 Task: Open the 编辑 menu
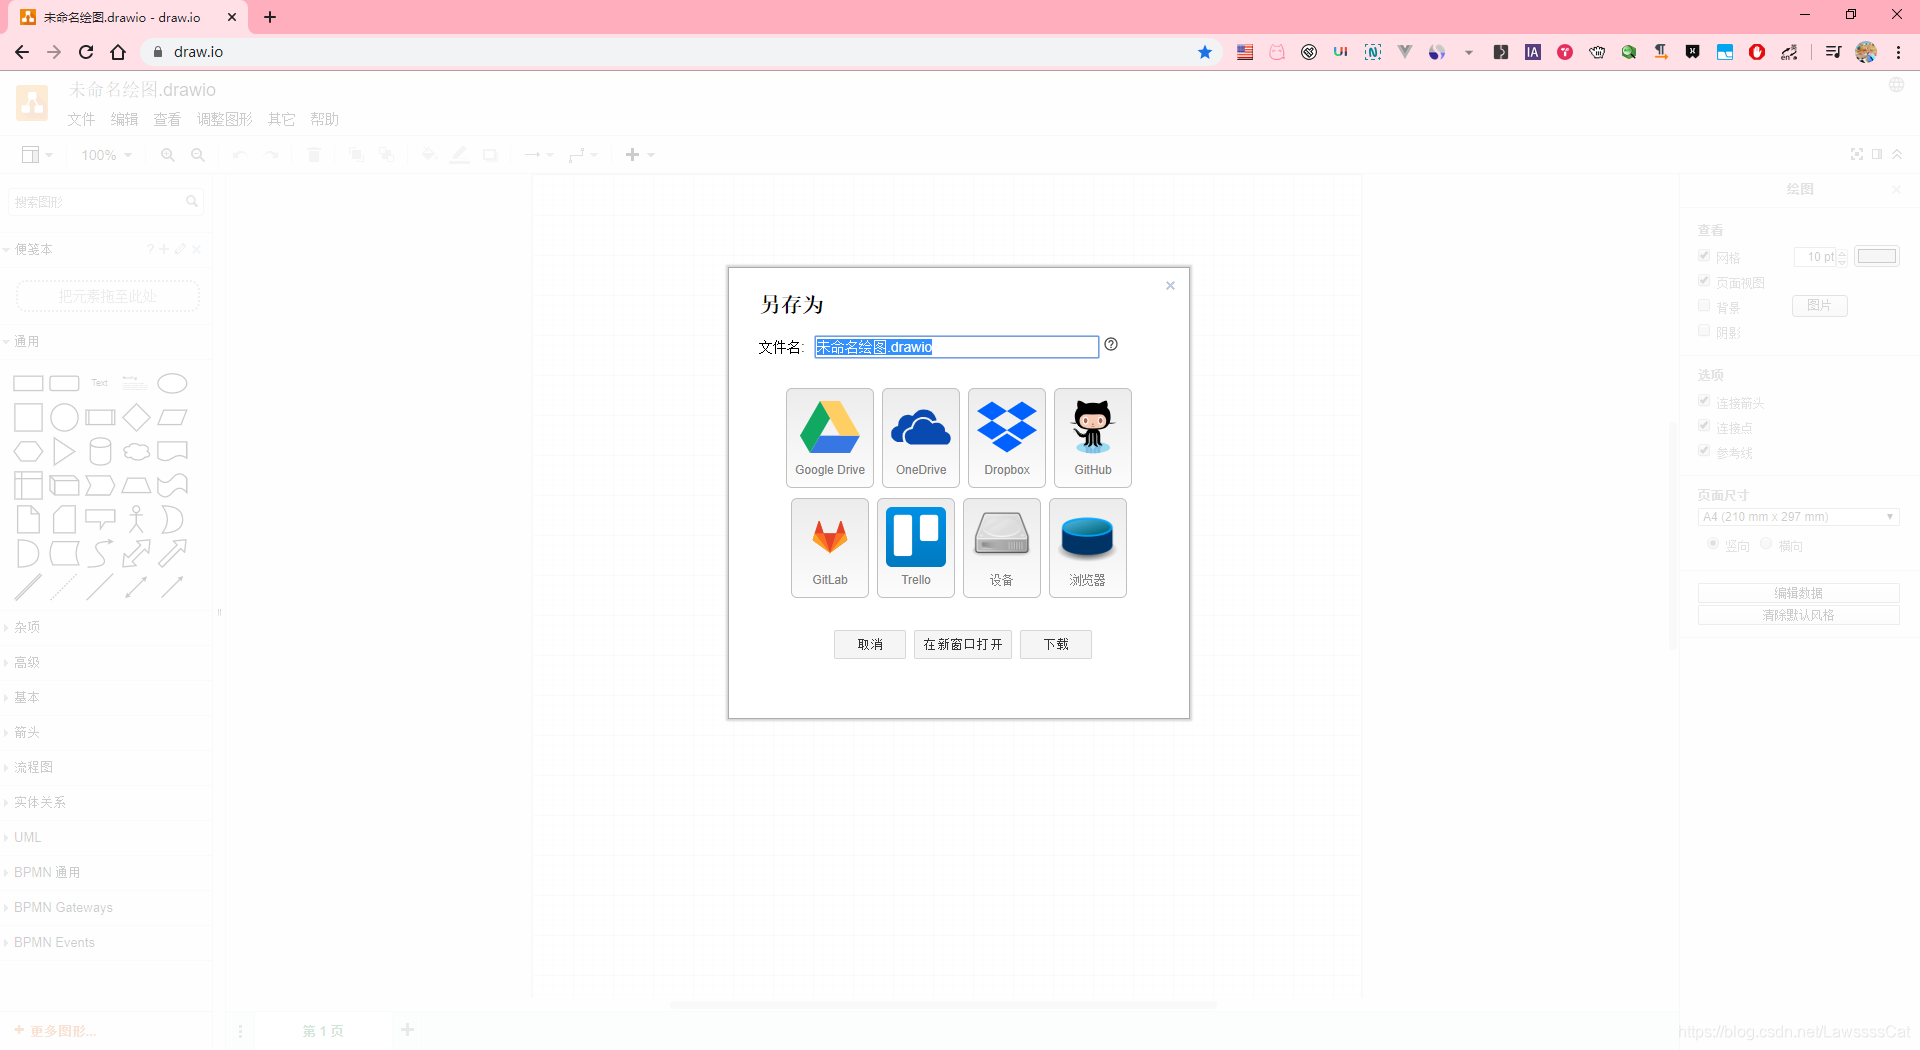pyautogui.click(x=124, y=119)
